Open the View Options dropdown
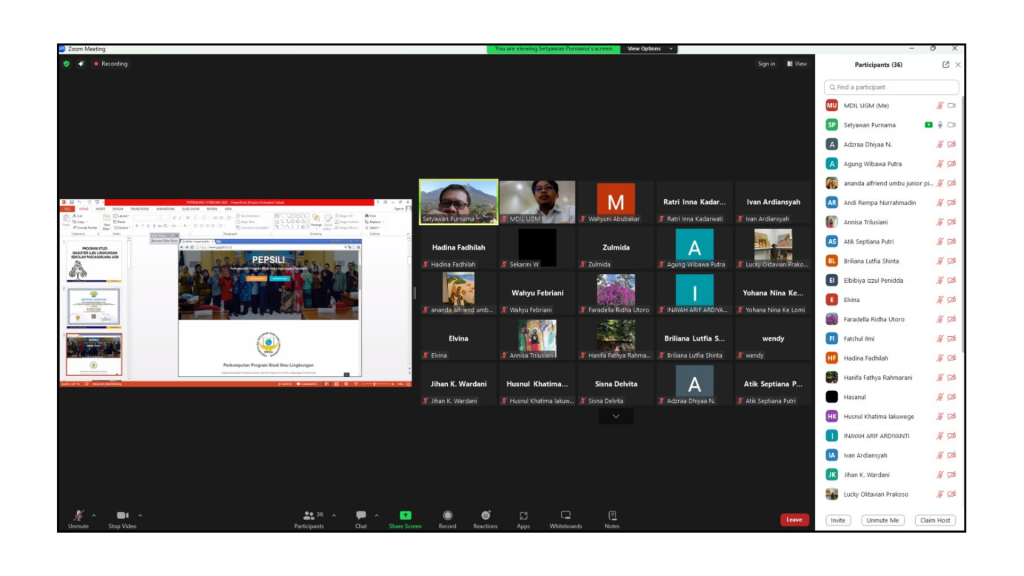 pyautogui.click(x=647, y=48)
